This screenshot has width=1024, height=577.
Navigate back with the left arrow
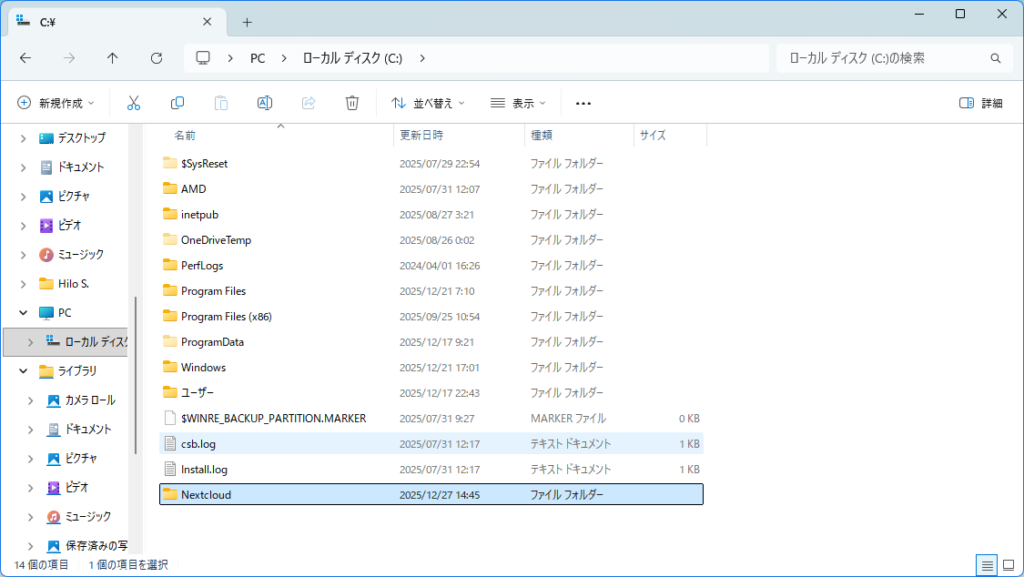point(25,58)
